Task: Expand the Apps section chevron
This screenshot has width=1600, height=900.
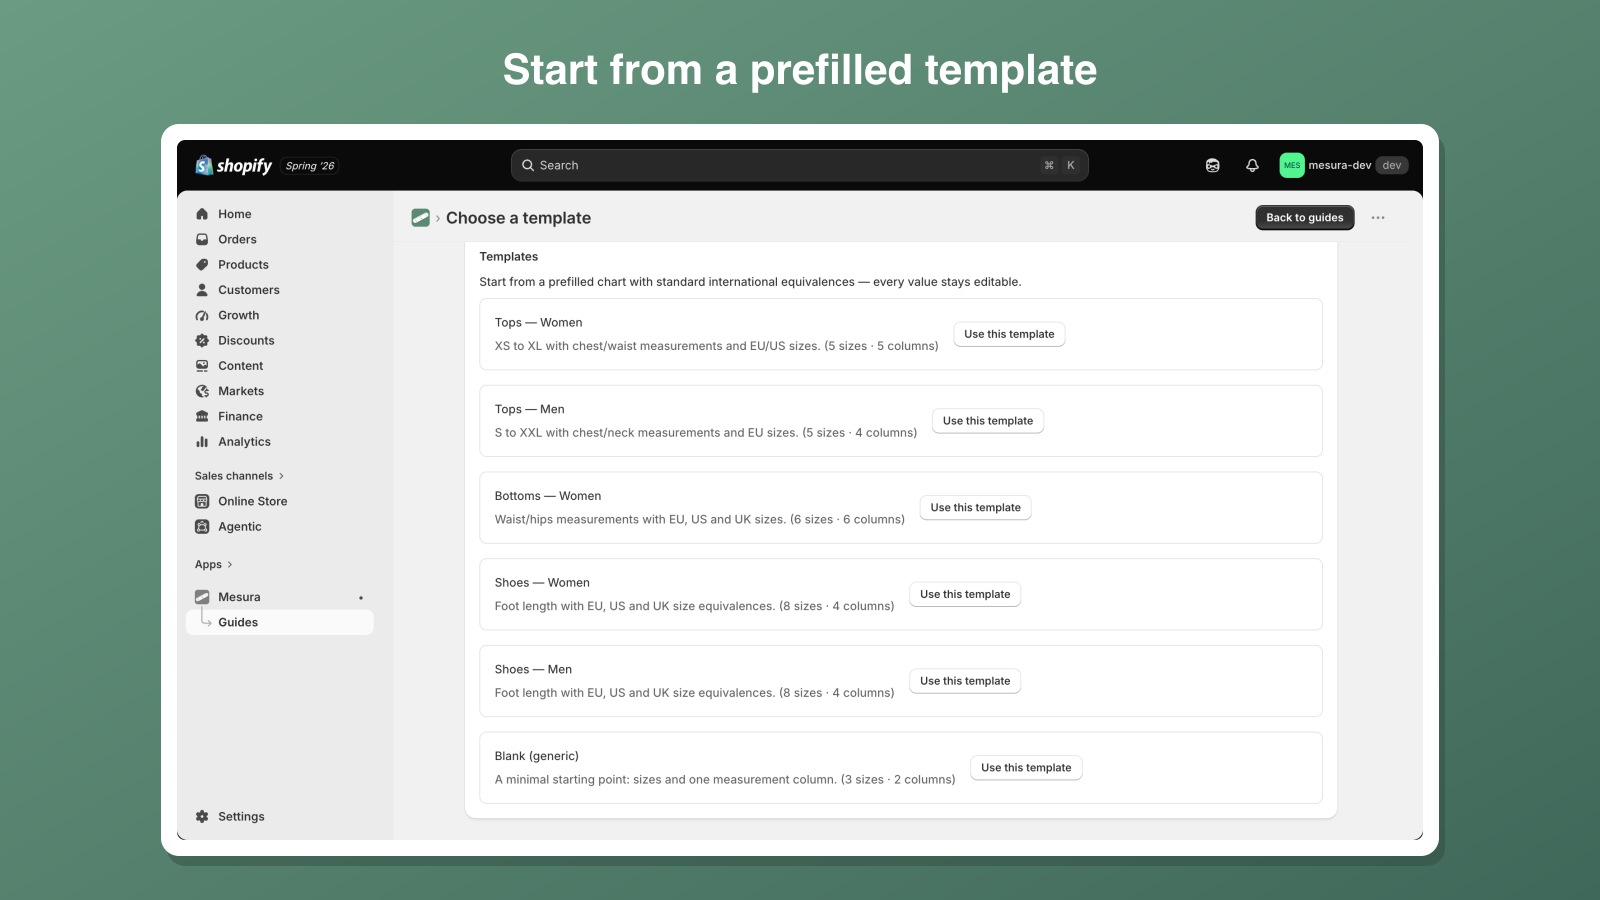Action: point(230,565)
